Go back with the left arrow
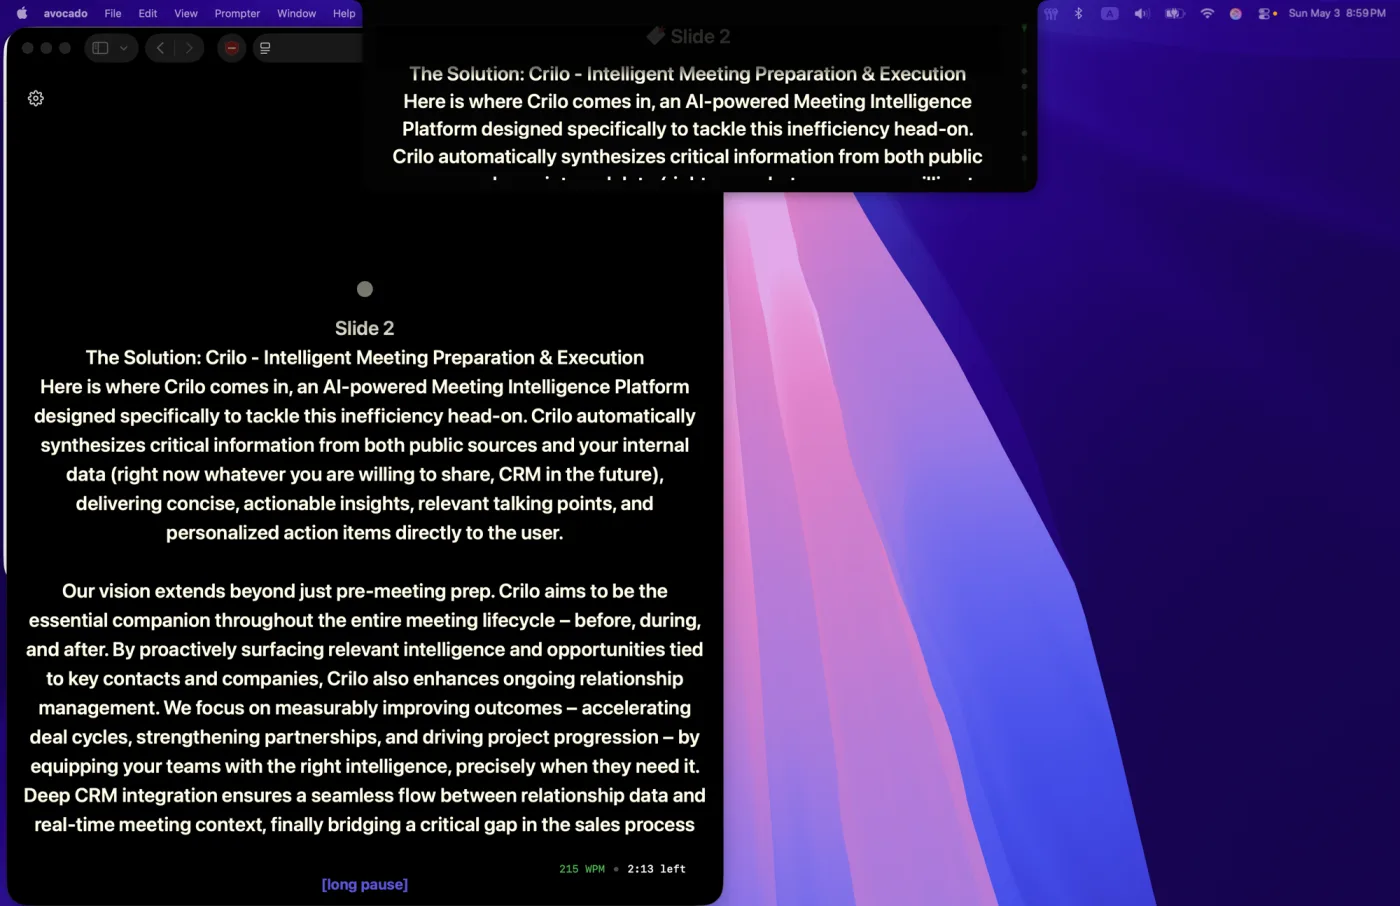This screenshot has width=1400, height=906. point(160,48)
